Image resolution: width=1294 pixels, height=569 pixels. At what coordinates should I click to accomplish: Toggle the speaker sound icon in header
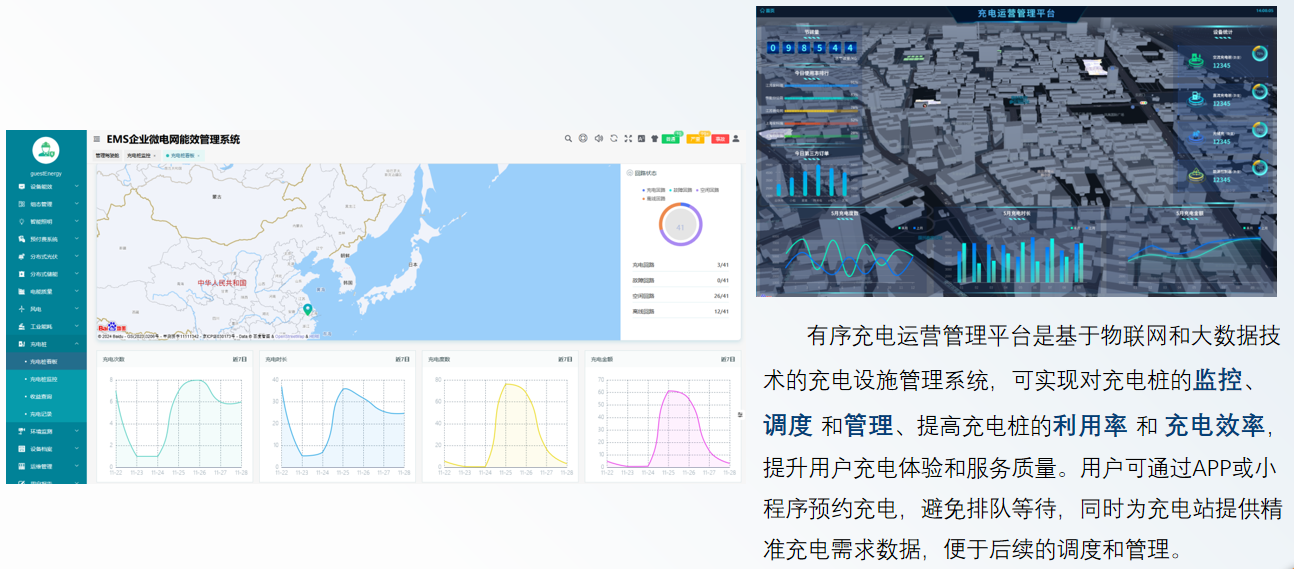click(x=599, y=138)
